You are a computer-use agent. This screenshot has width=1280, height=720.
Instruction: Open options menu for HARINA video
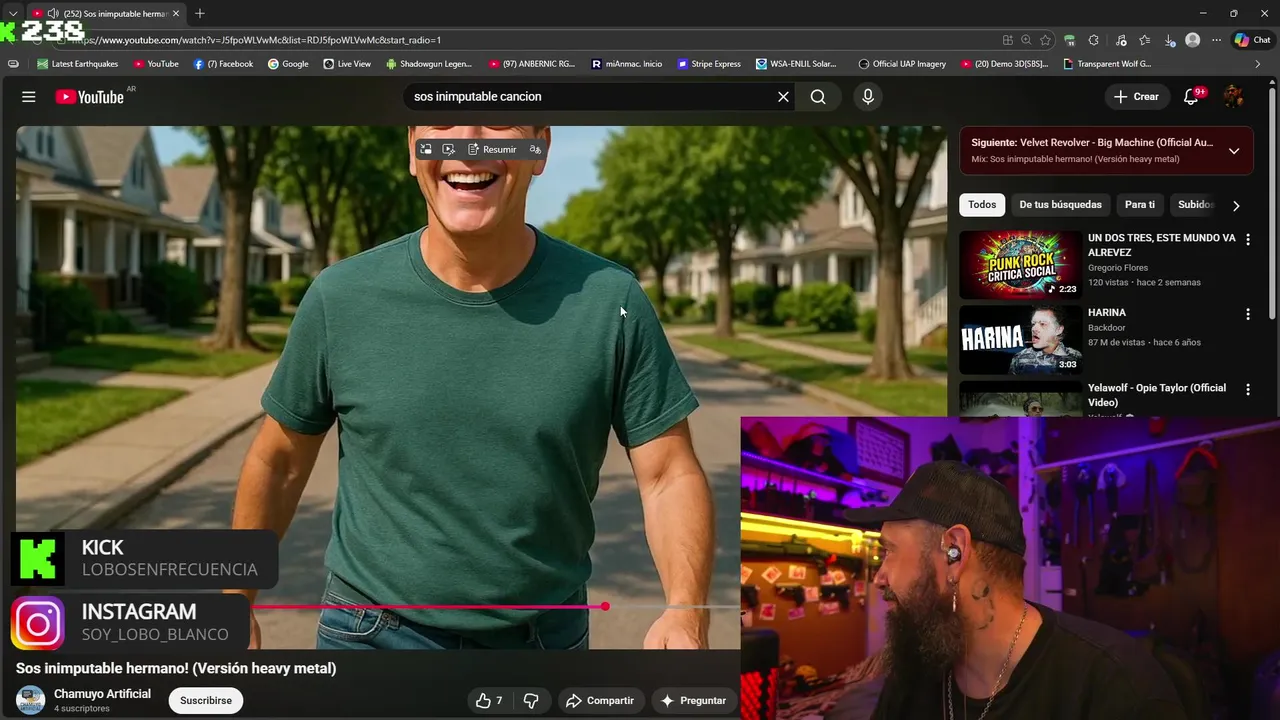(x=1247, y=314)
